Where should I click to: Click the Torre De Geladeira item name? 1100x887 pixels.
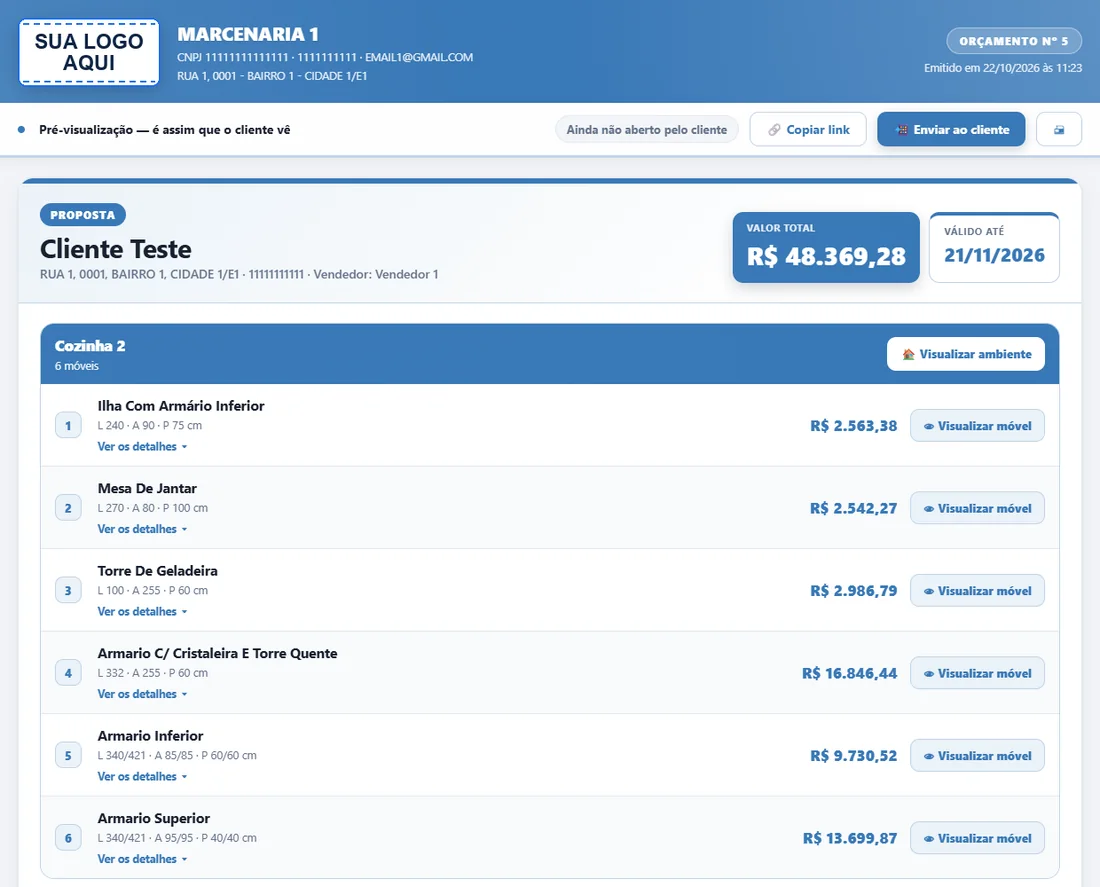(x=158, y=571)
